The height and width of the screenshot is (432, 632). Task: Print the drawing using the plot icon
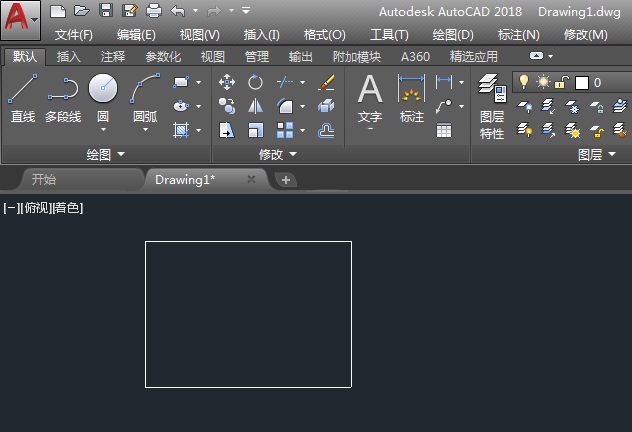click(x=154, y=10)
